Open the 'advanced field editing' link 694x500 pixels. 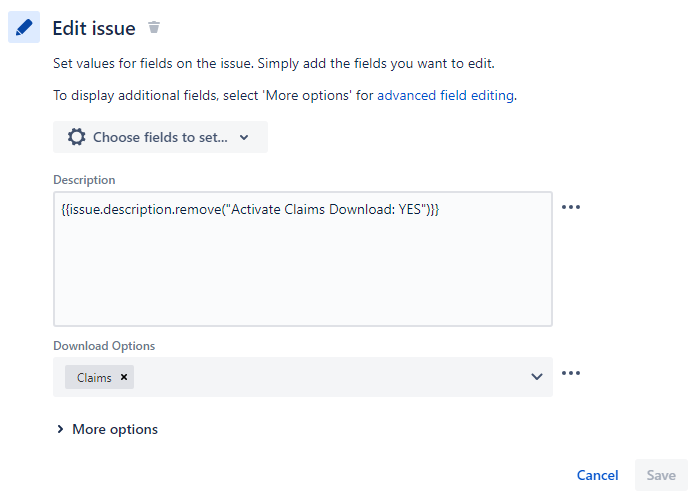coord(445,95)
